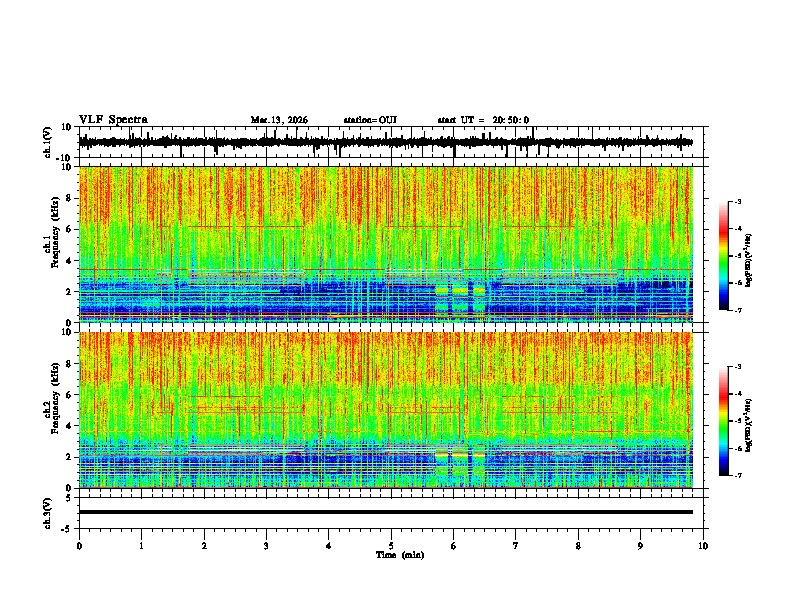Click the "ch.3(V)" axis label
The height and width of the screenshot is (612, 792).
[48, 514]
